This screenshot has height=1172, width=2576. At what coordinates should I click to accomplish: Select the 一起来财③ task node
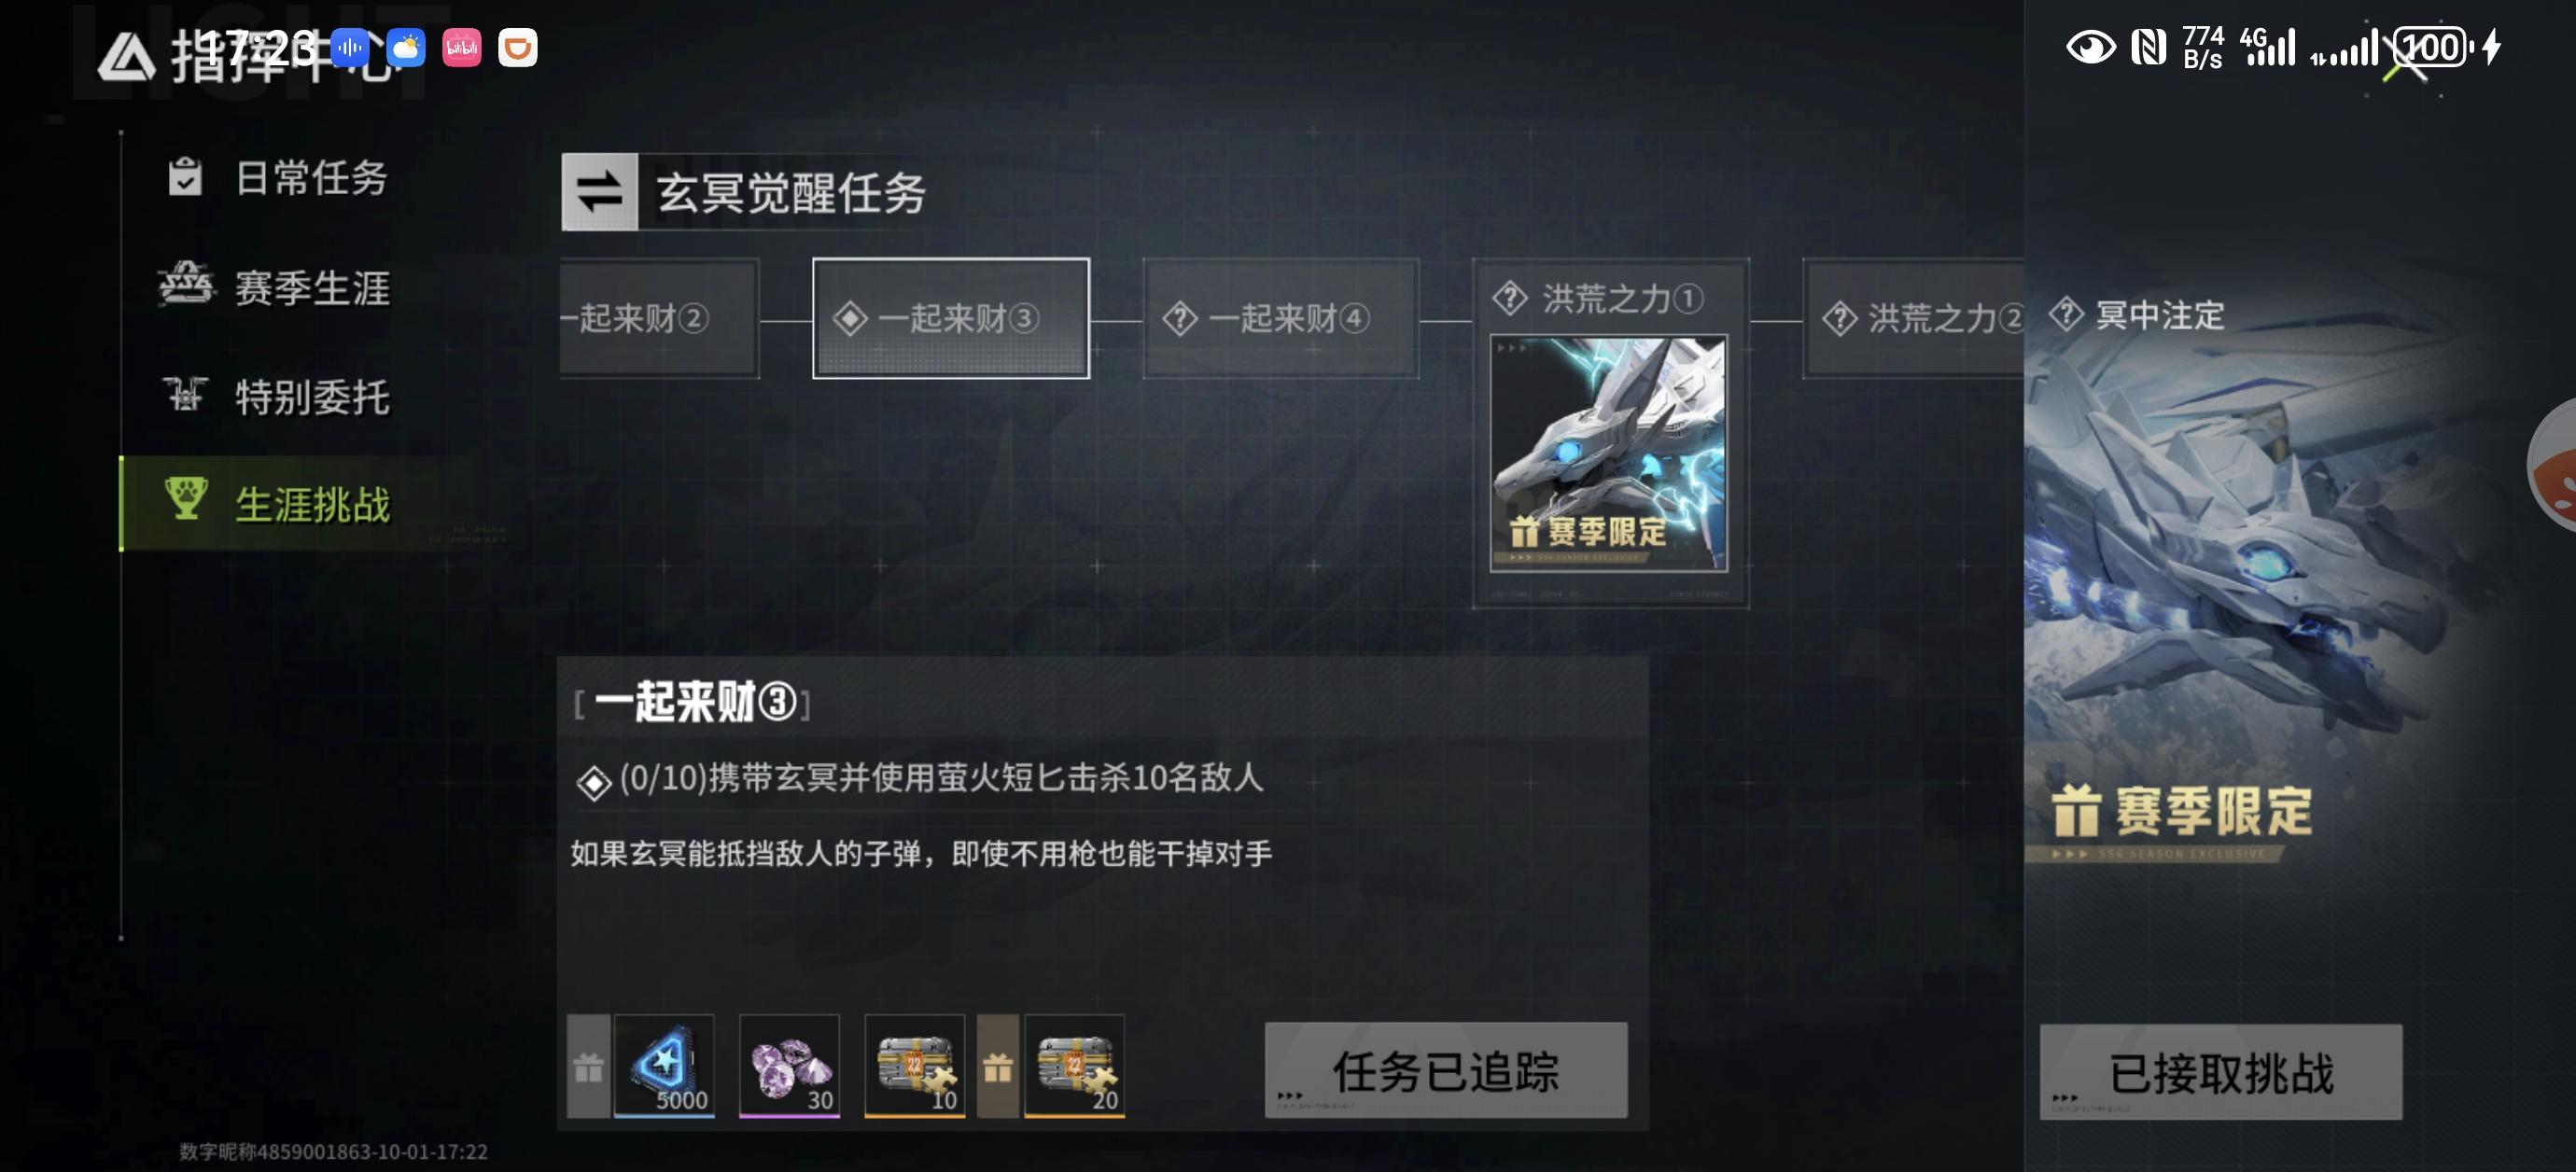[x=951, y=318]
